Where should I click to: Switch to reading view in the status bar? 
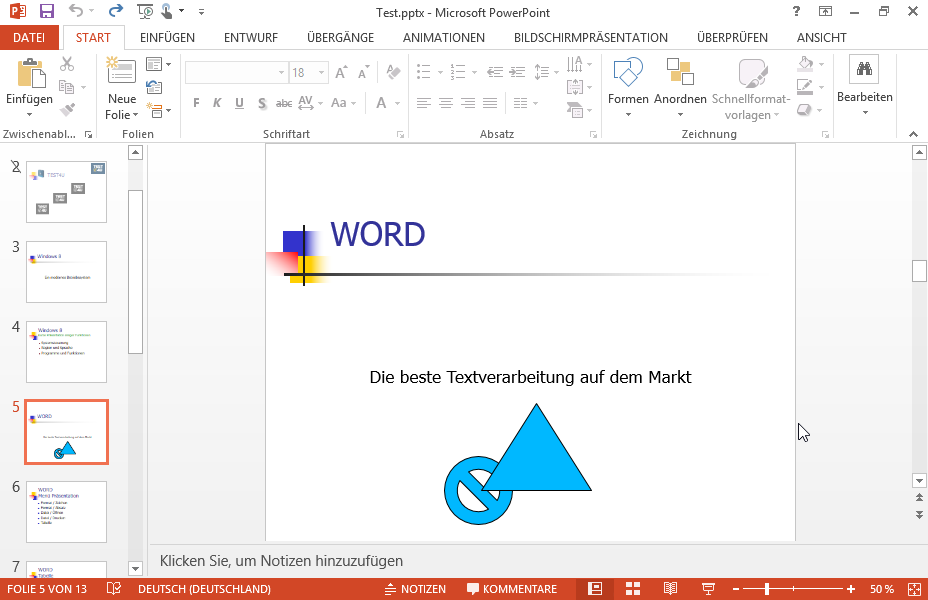pos(670,589)
